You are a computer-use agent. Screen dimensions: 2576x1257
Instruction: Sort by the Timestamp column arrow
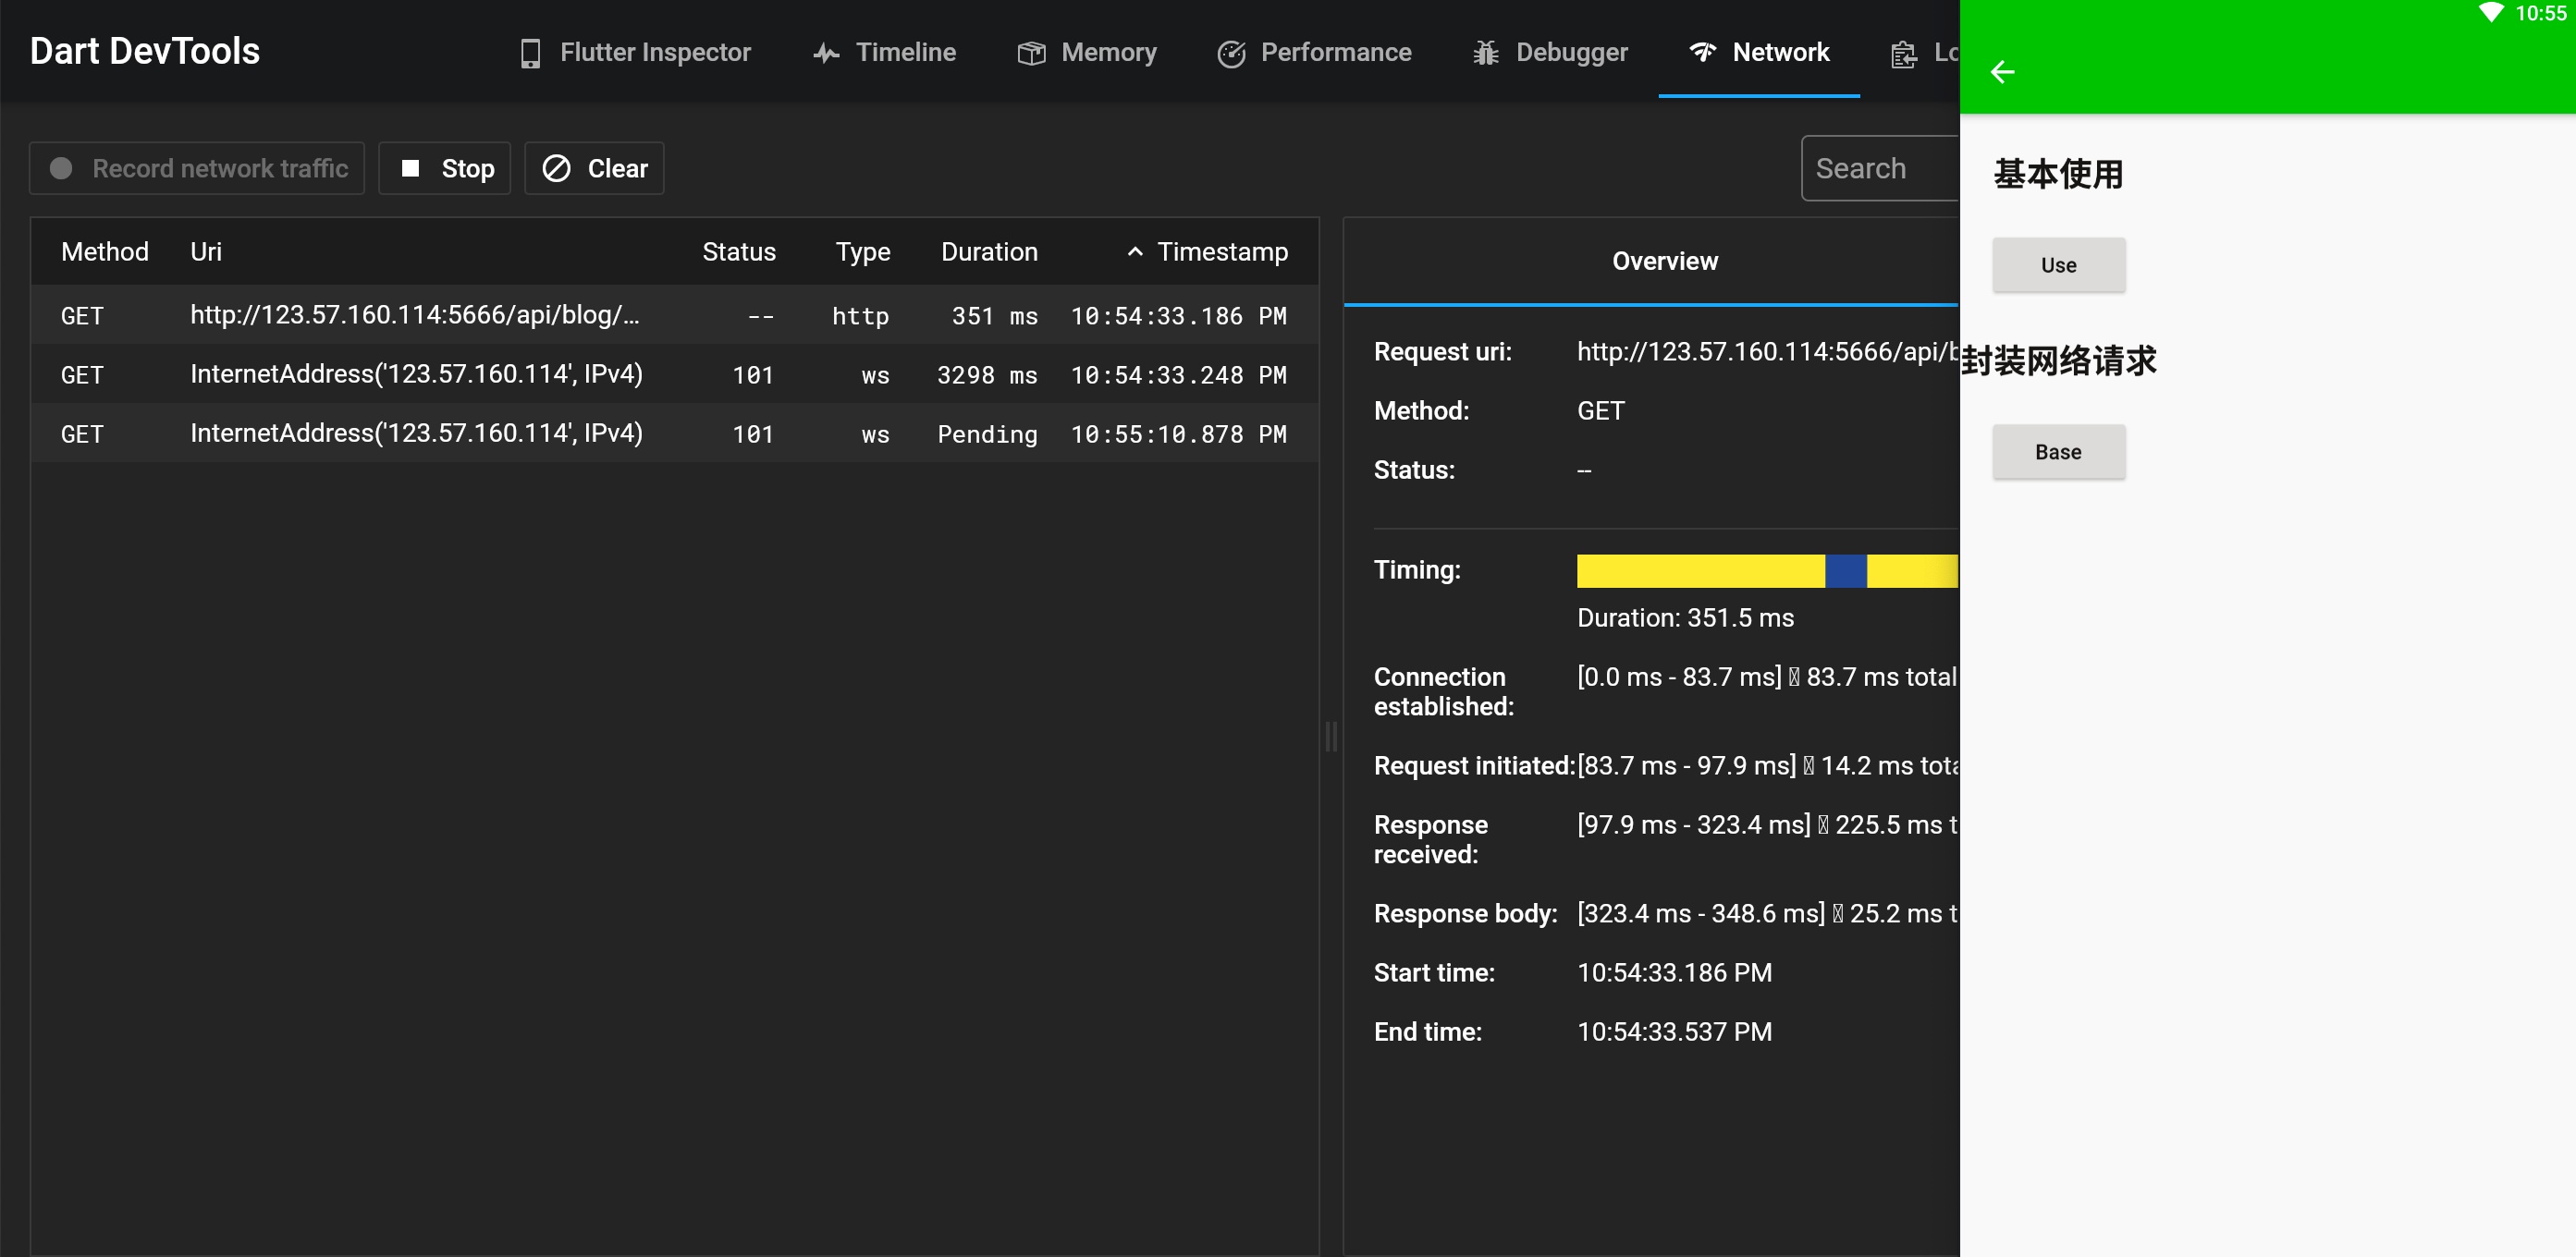pyautogui.click(x=1135, y=252)
